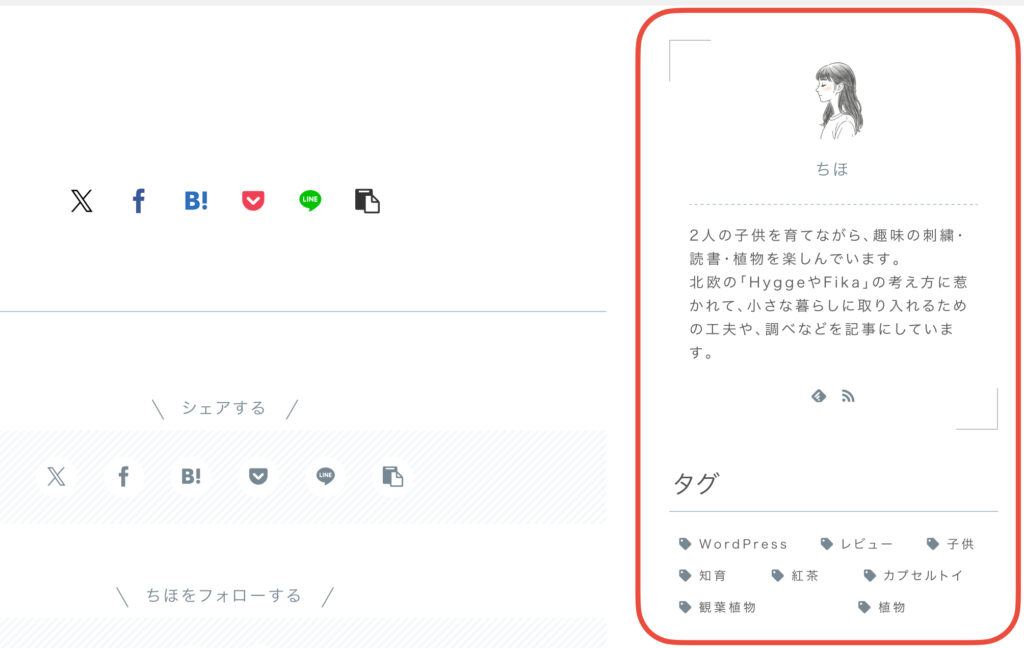Open the 子供 tag link
Viewport: 1024px width, 648px height.
pos(950,544)
